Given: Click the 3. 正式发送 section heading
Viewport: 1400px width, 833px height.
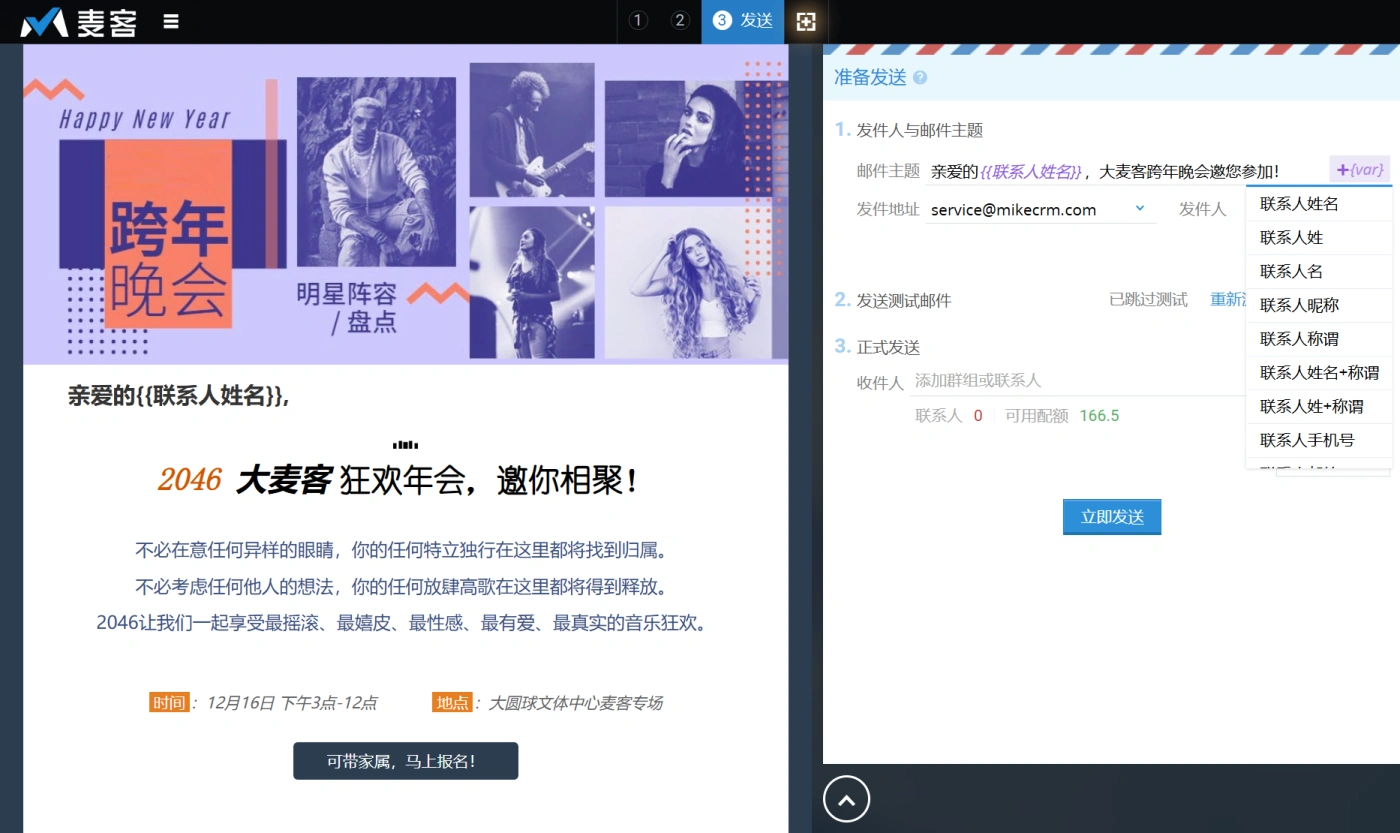Looking at the screenshot, I should (877, 347).
